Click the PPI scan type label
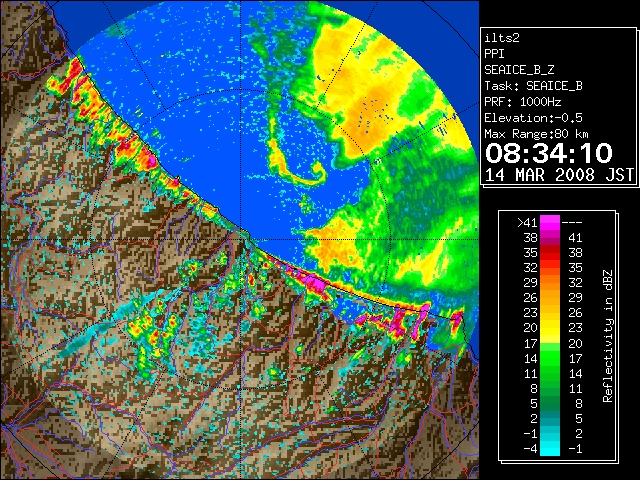 [x=494, y=54]
